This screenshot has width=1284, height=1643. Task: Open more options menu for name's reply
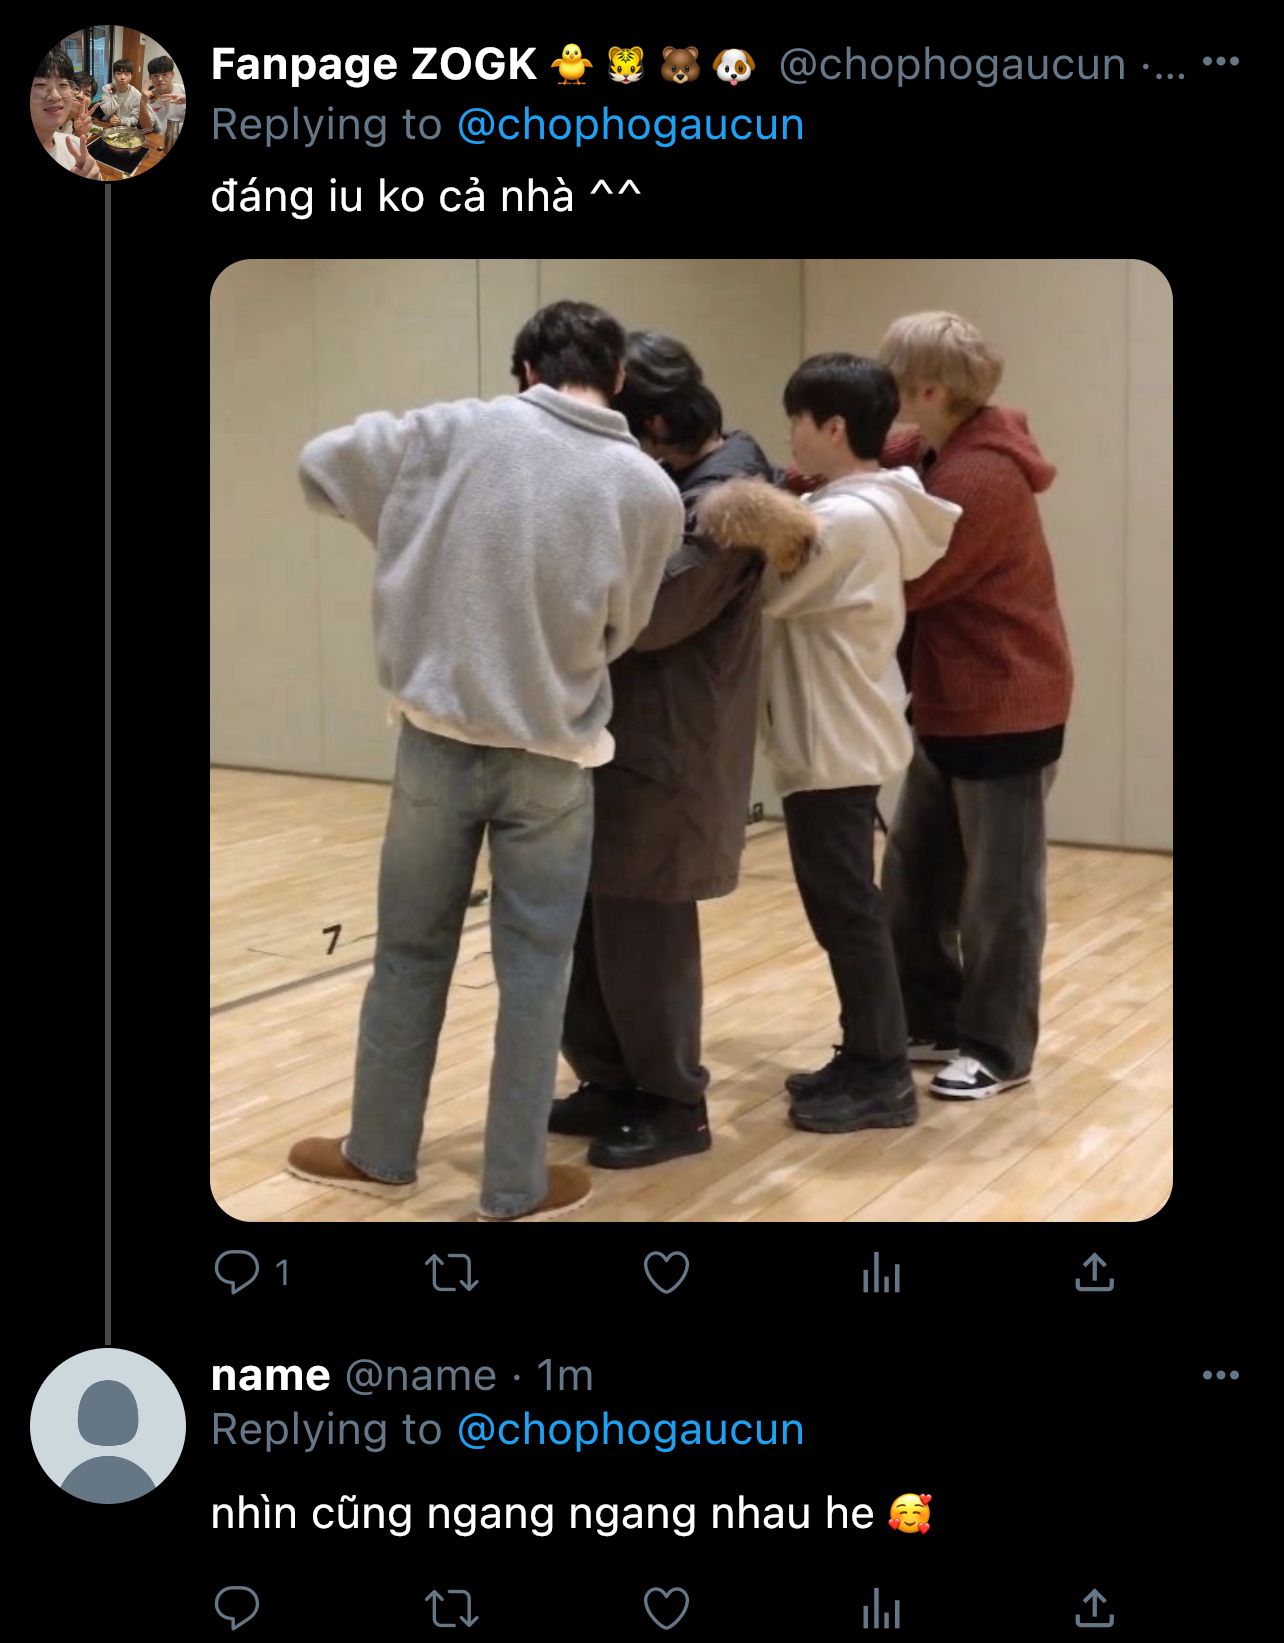point(1220,1376)
